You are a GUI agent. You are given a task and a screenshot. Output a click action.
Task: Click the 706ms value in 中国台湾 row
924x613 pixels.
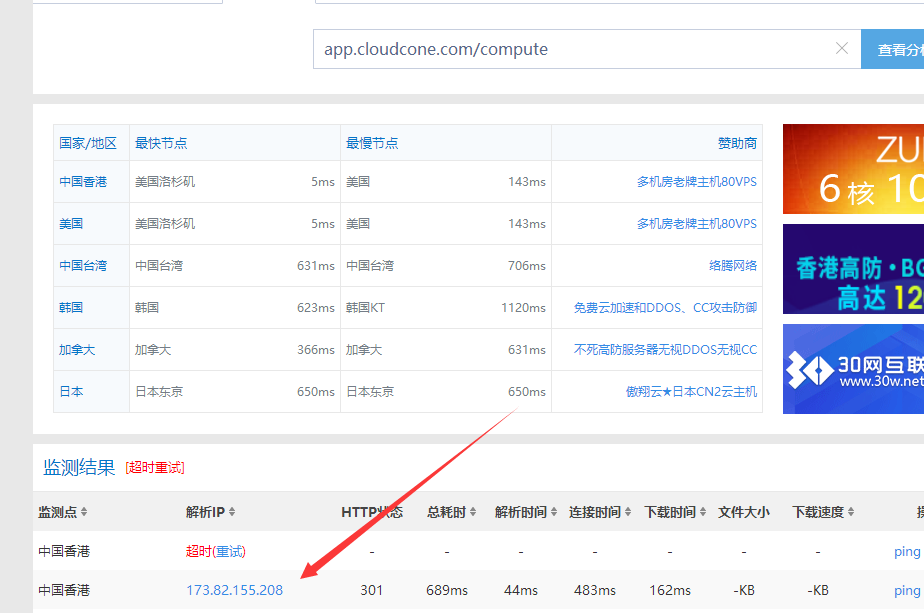pos(527,265)
